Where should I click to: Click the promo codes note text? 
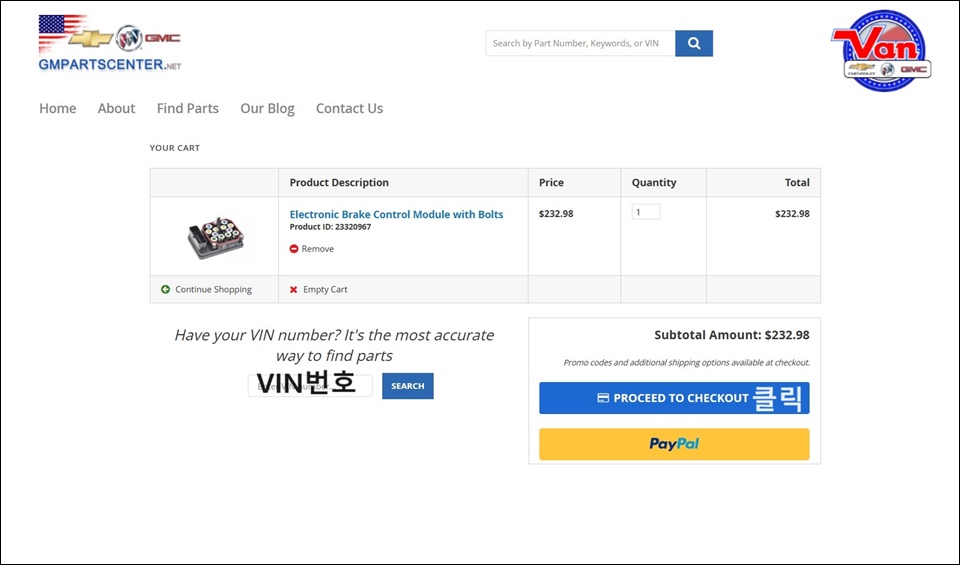click(x=686, y=362)
